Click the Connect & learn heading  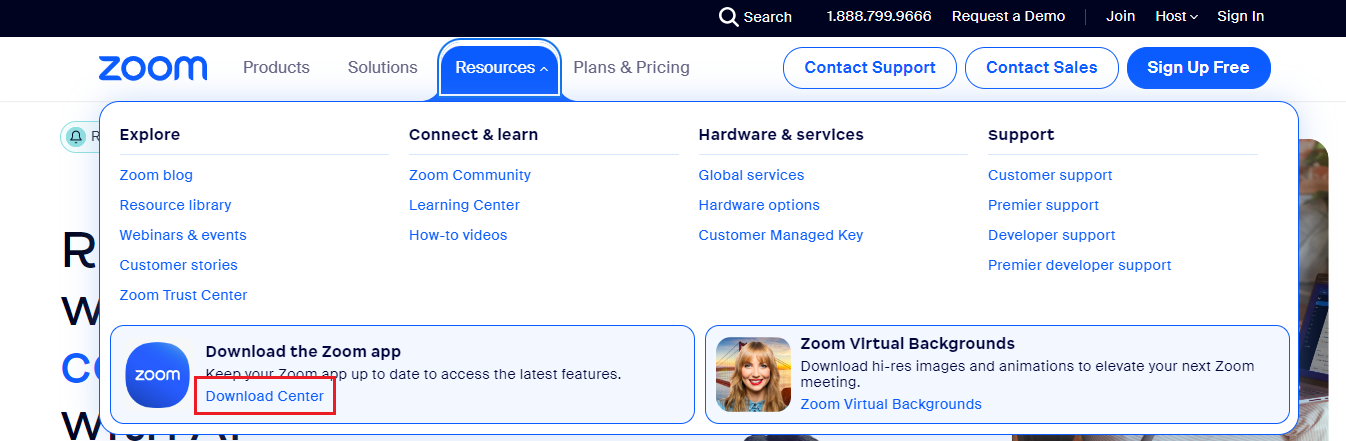pos(473,134)
